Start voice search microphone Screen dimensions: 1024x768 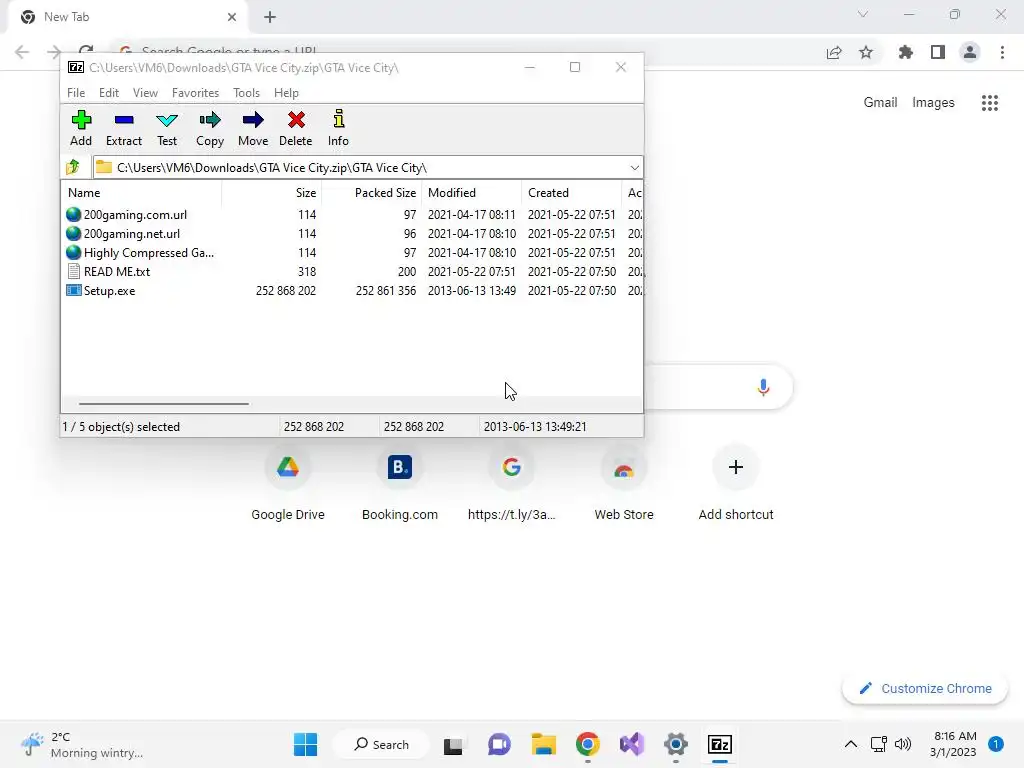(x=763, y=387)
